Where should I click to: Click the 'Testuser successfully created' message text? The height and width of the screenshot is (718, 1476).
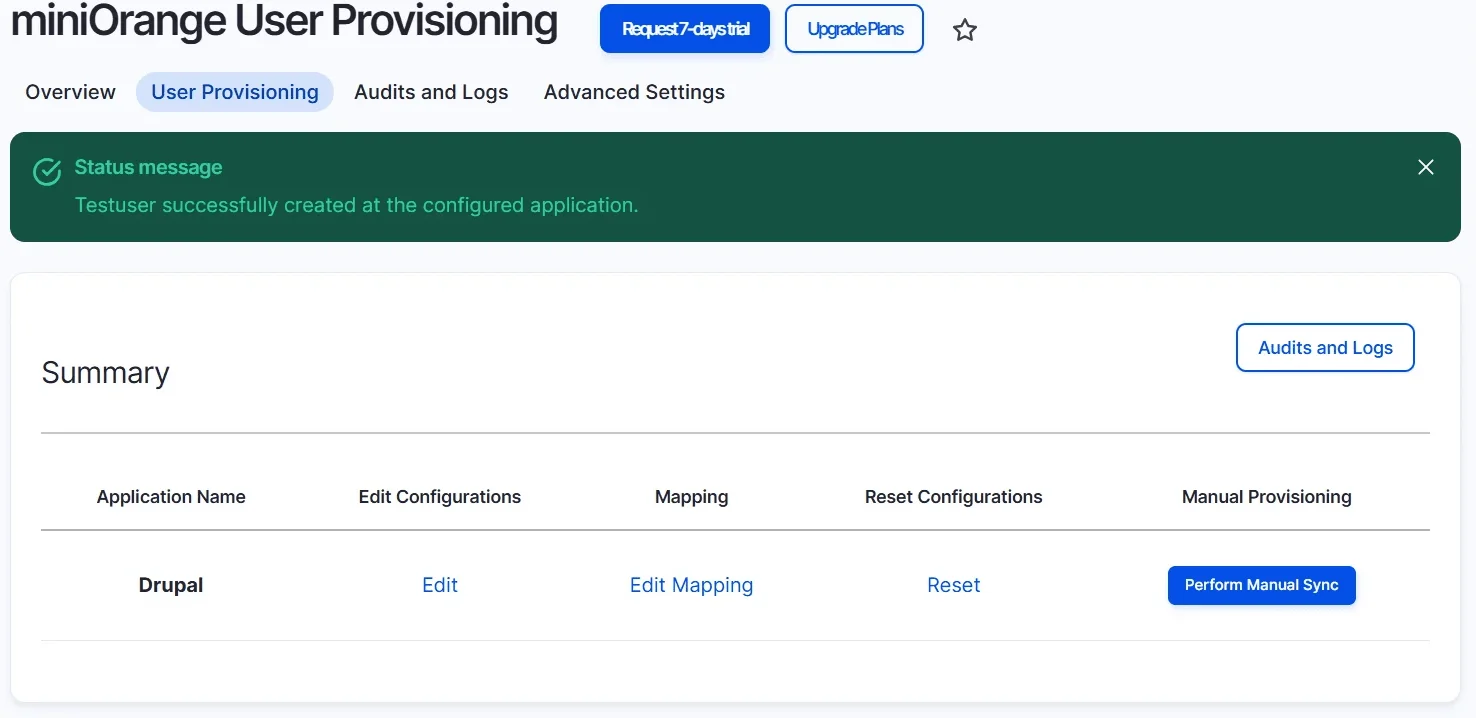[x=356, y=205]
